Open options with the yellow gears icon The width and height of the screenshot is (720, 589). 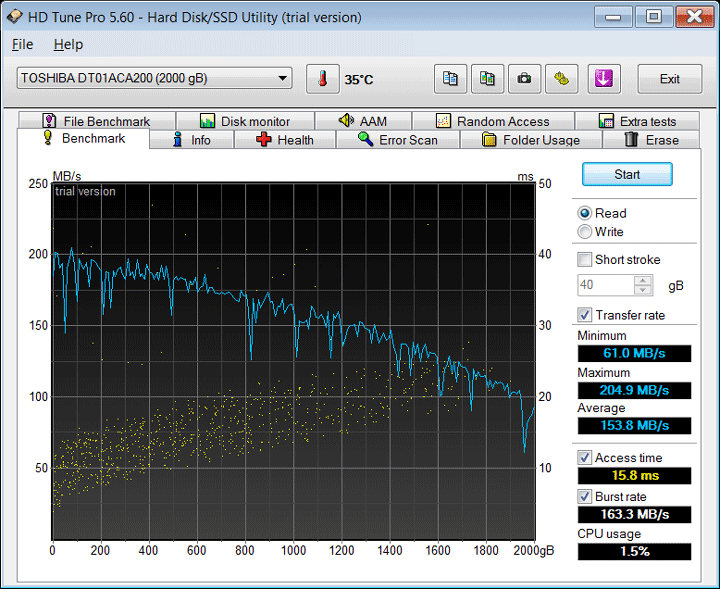pyautogui.click(x=561, y=79)
